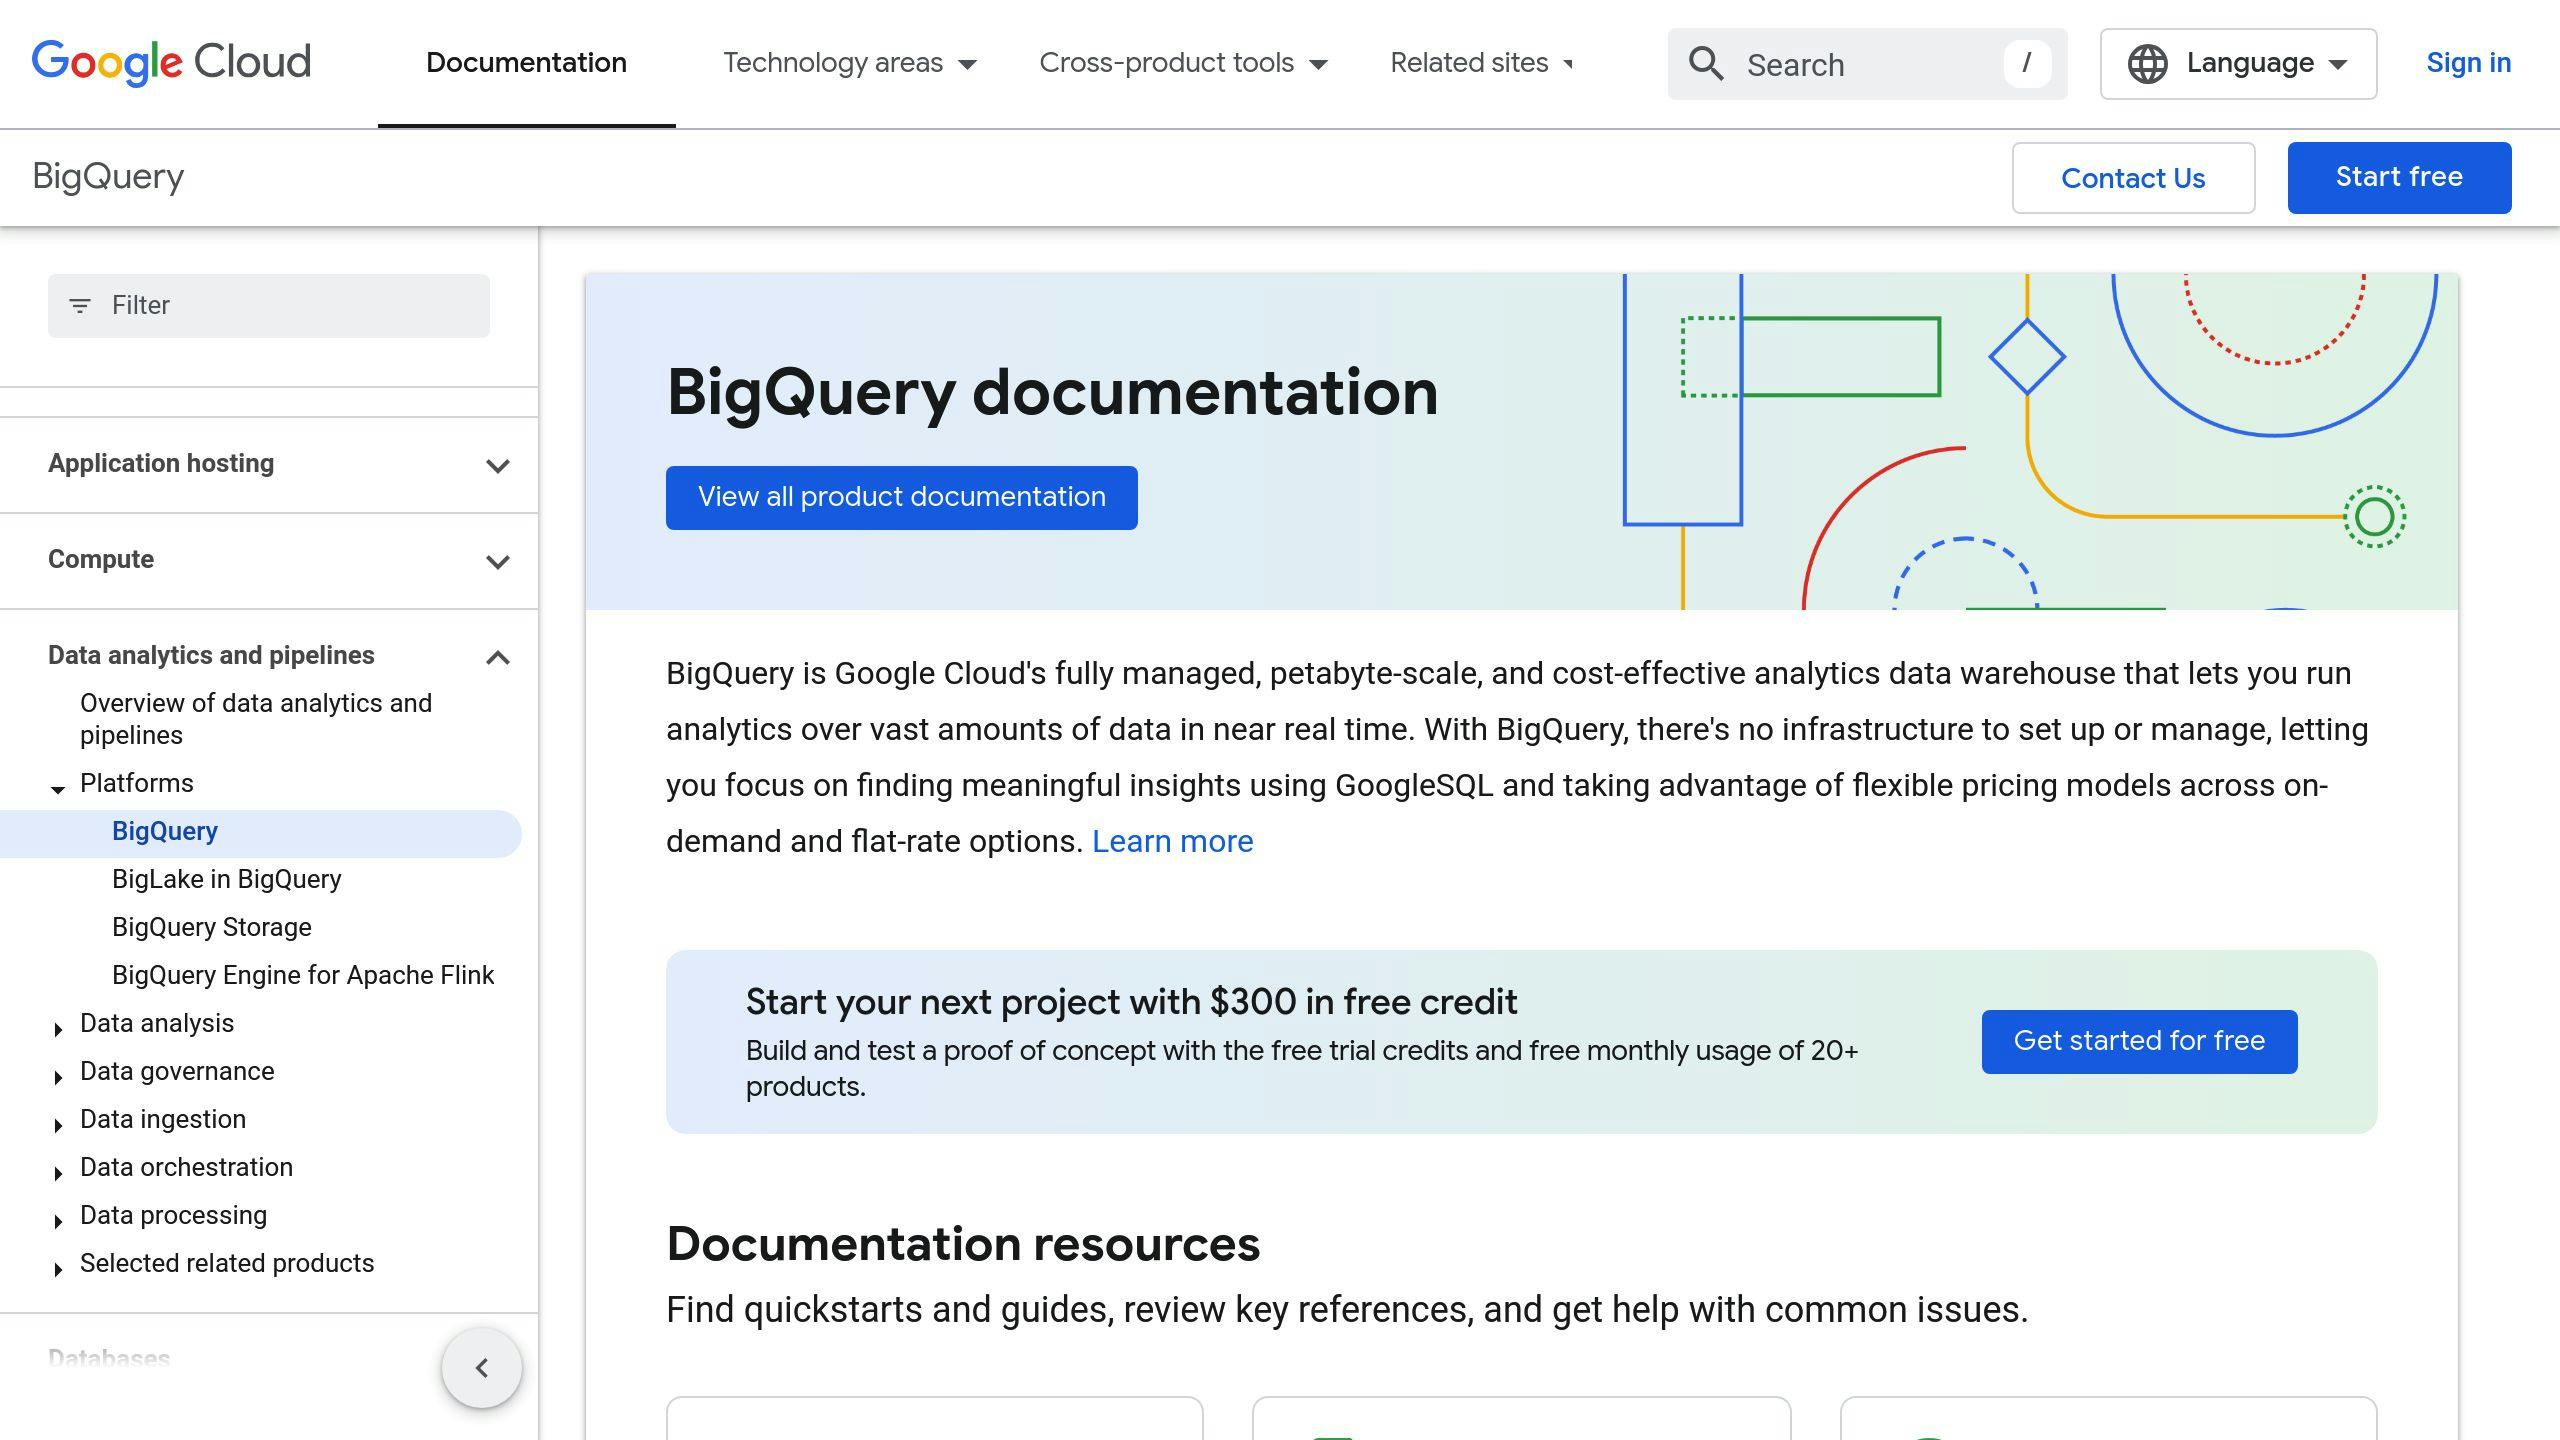Viewport: 2560px width, 1440px height.
Task: Expand the Compute section
Action: [x=498, y=561]
